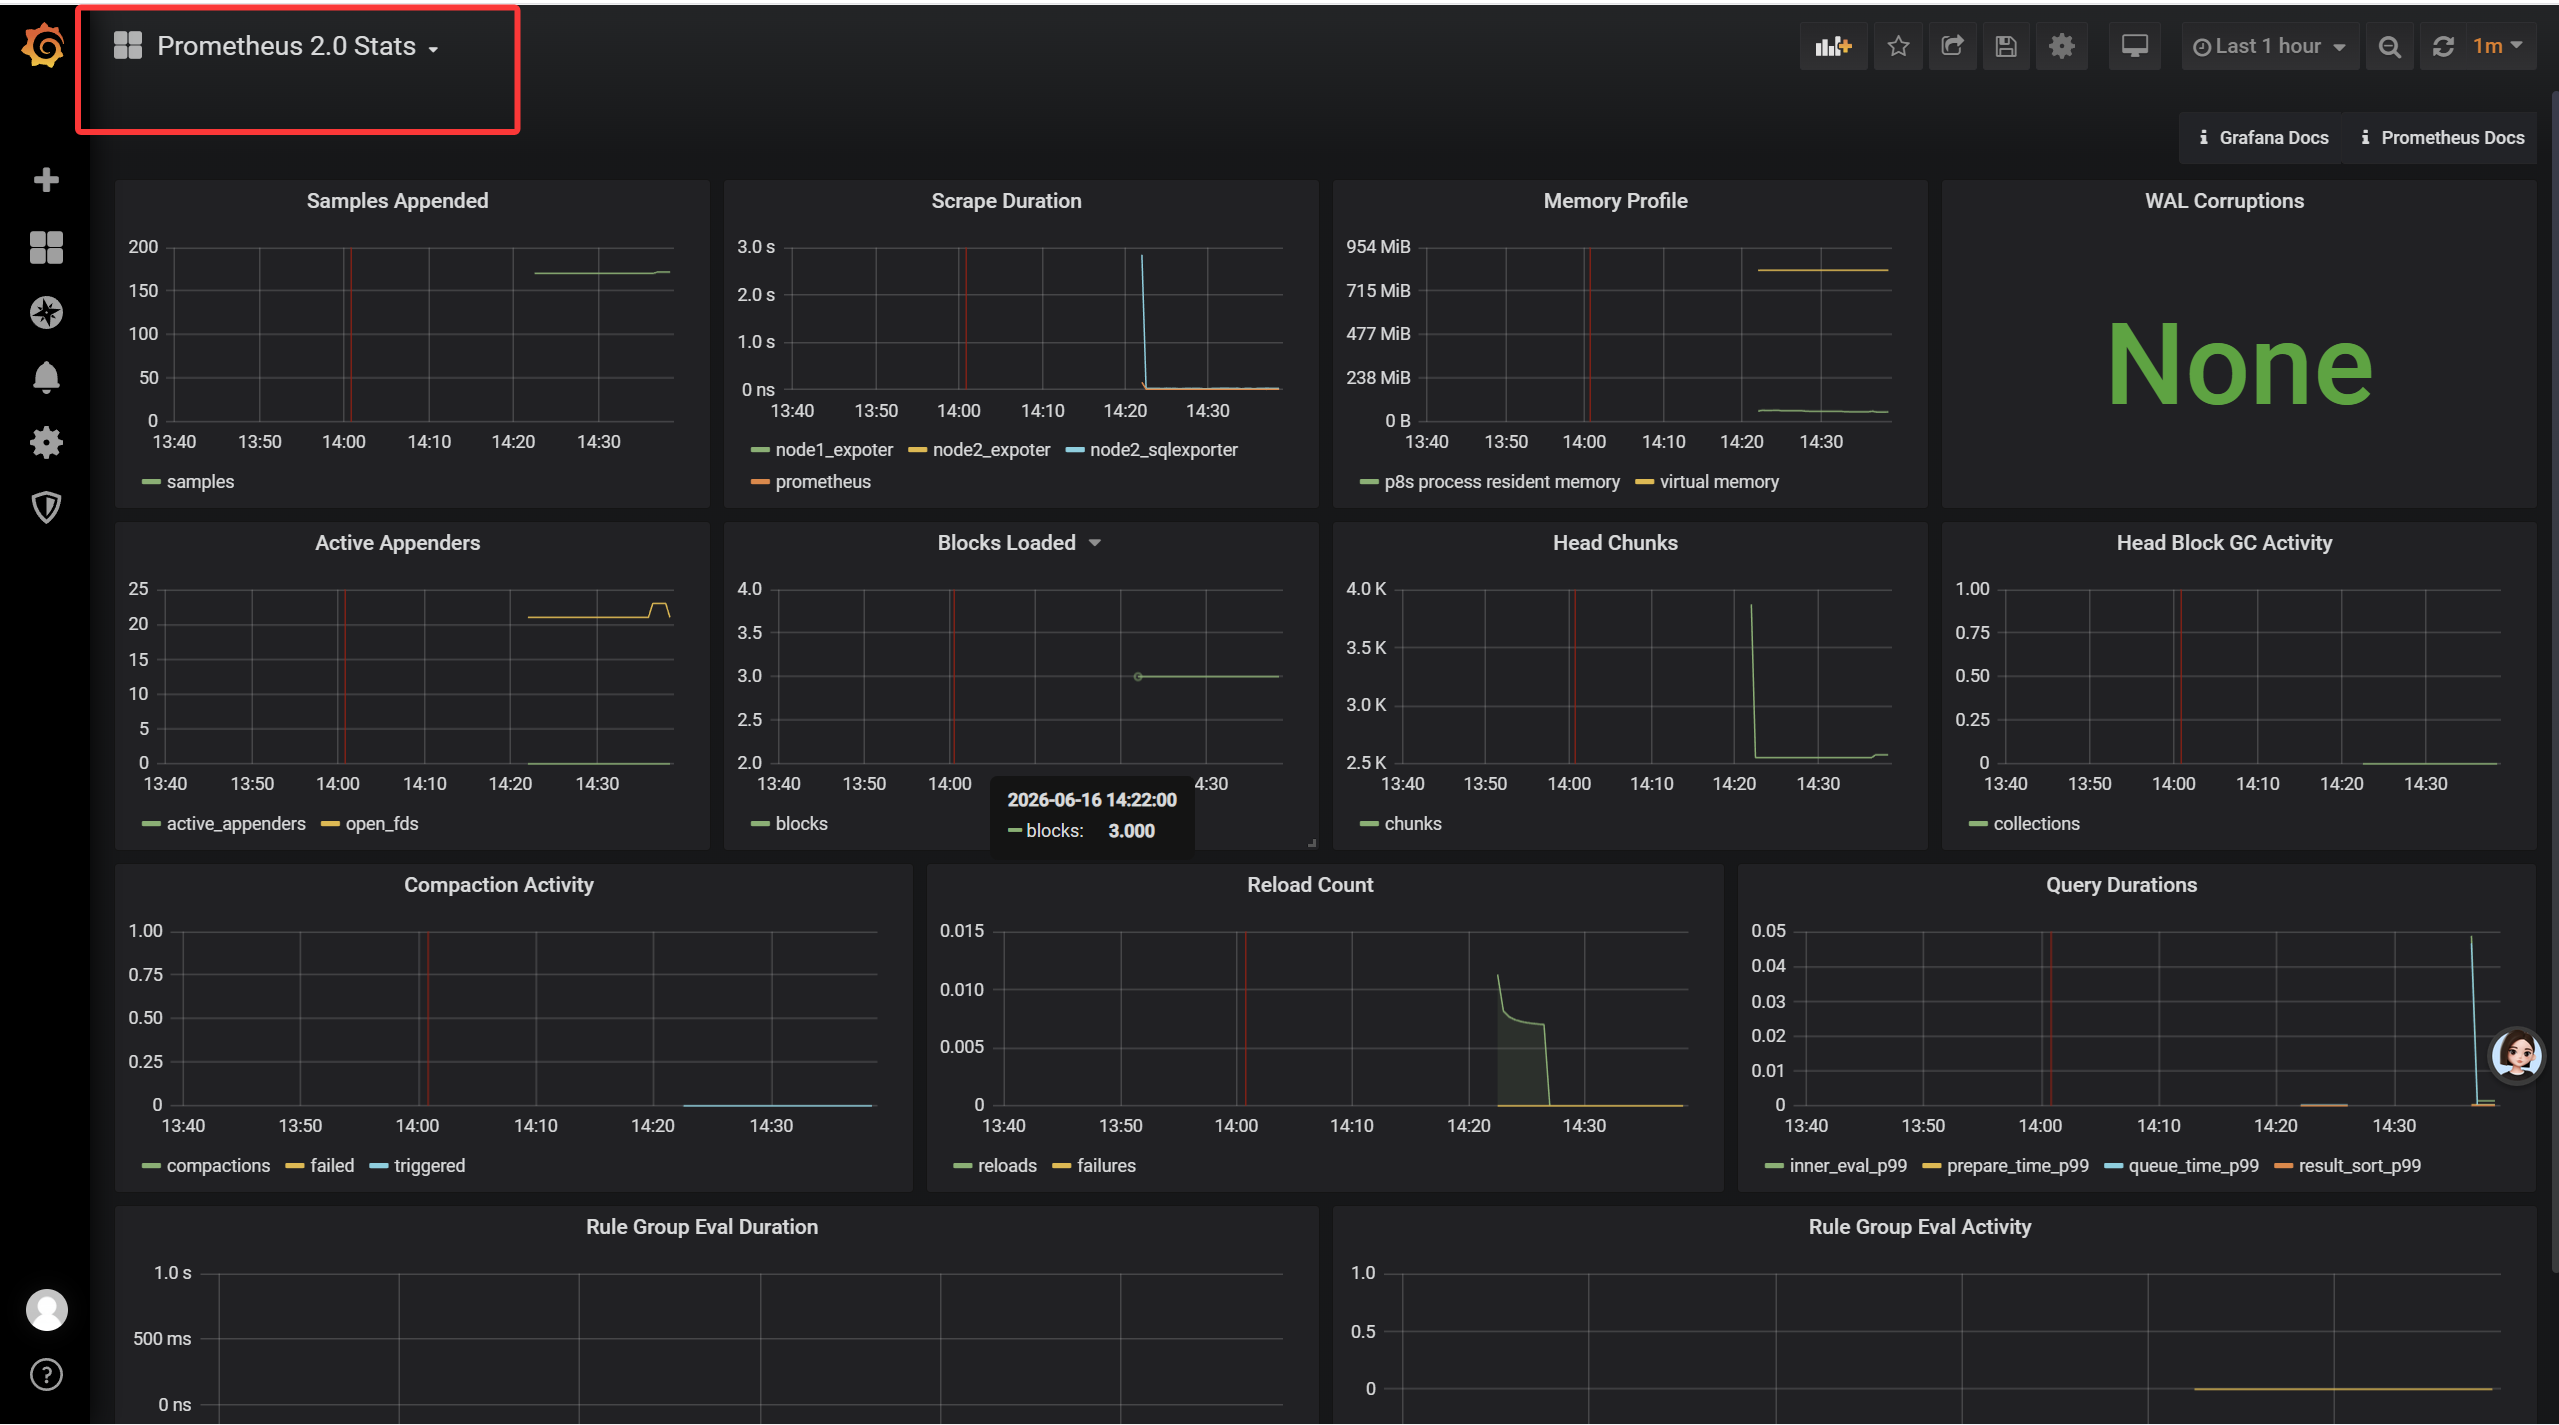Image resolution: width=2559 pixels, height=1425 pixels.
Task: Open dashboard settings gear in top bar
Action: (2061, 46)
